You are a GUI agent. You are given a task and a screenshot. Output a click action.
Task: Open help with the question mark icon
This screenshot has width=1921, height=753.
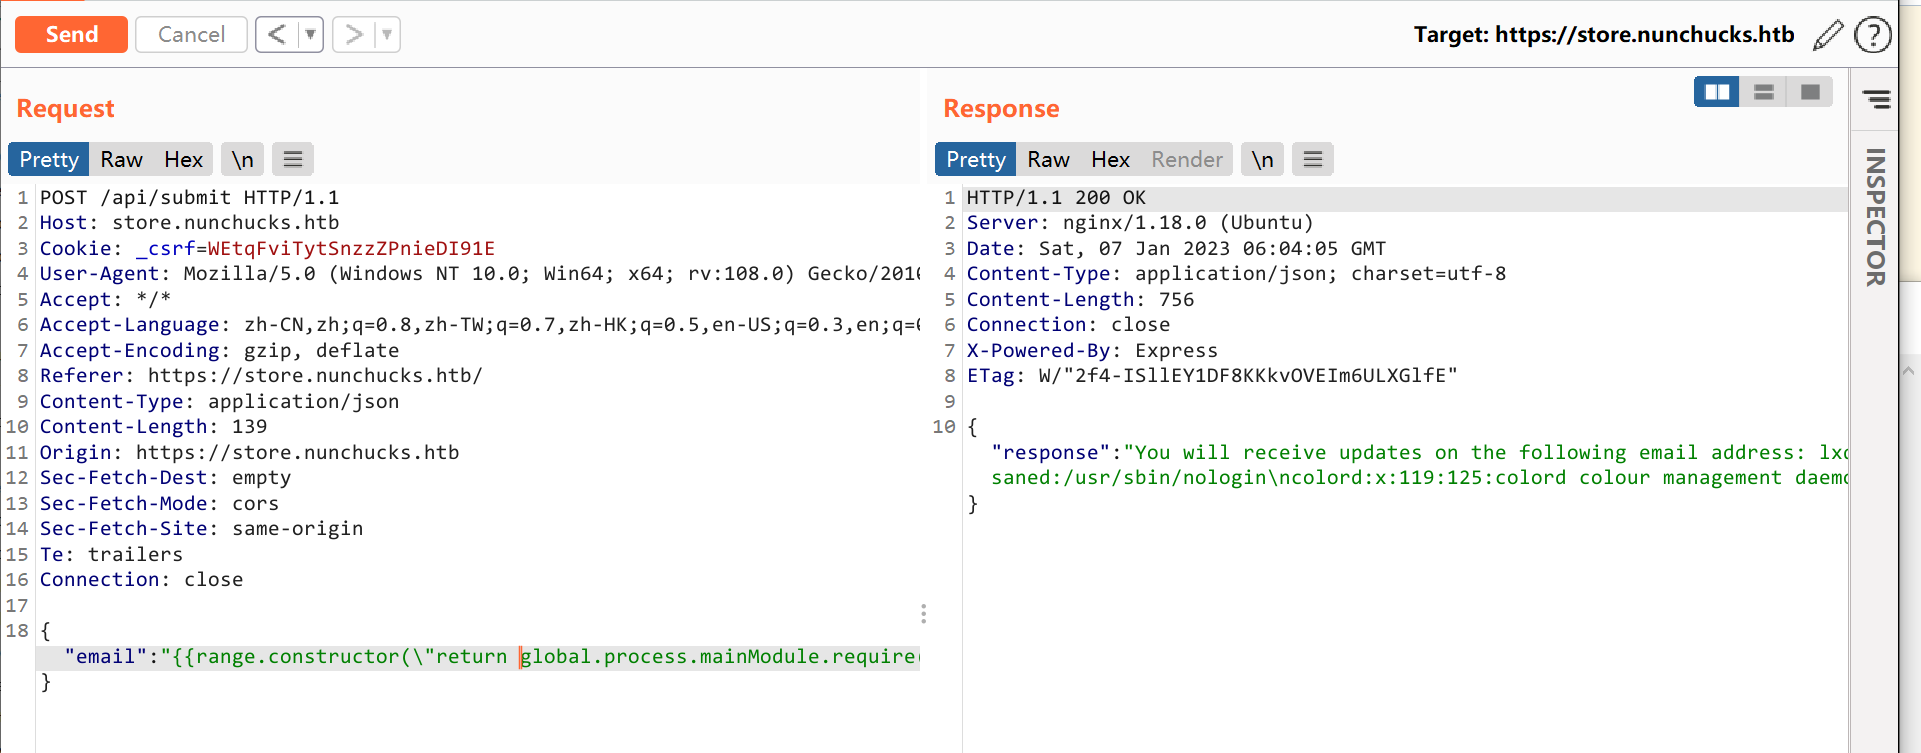[1872, 35]
